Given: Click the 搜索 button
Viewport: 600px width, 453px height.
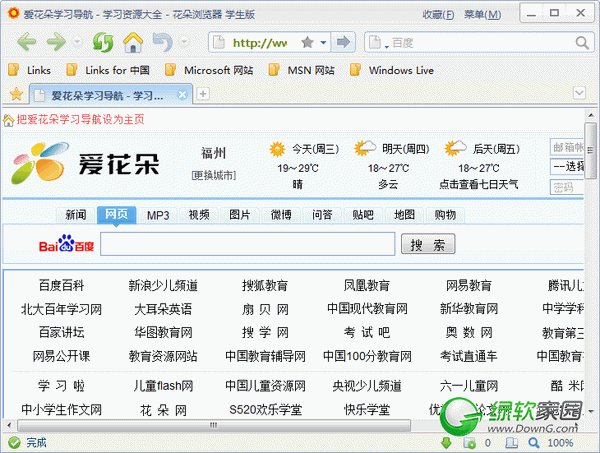Looking at the screenshot, I should click(428, 244).
